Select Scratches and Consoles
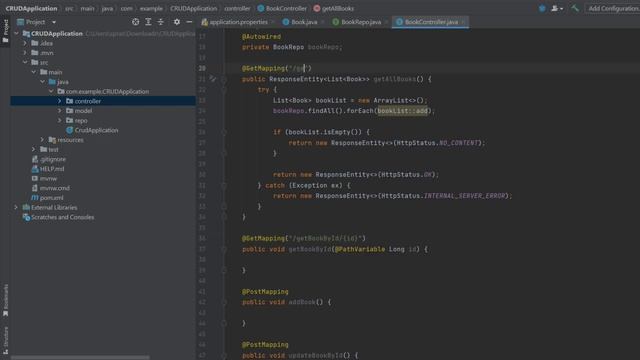Screen dimensions: 640x360 [62, 217]
